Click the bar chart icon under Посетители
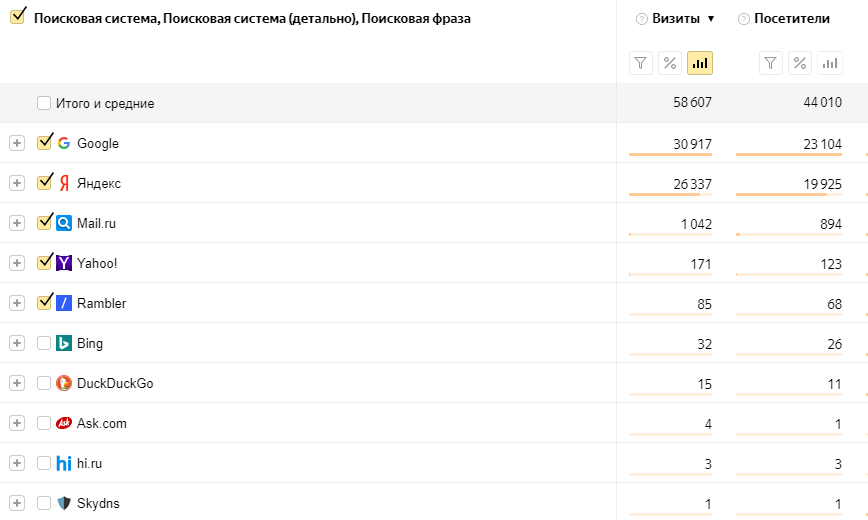The height and width of the screenshot is (520, 868). 830,63
